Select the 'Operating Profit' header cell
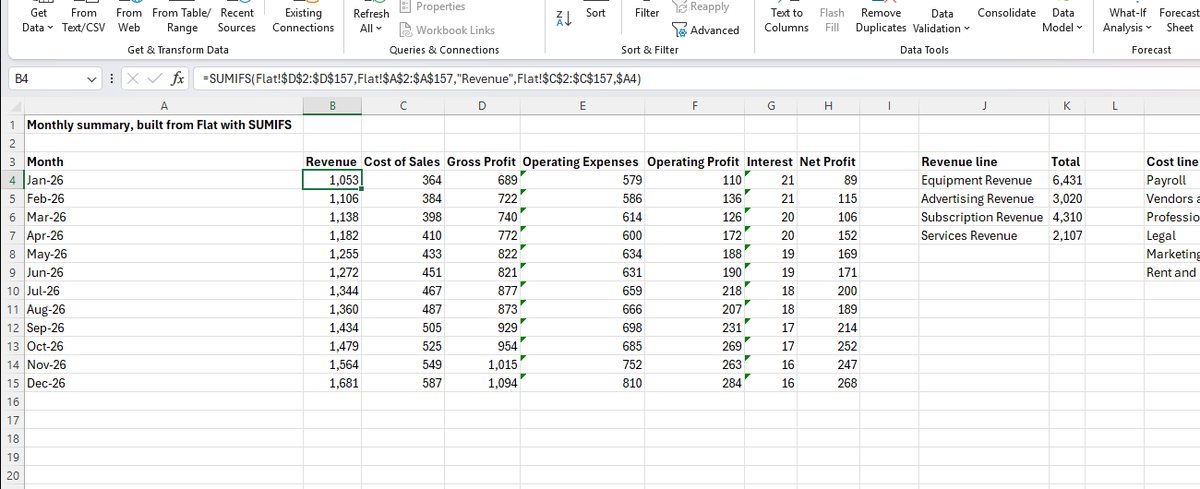Viewport: 1200px width, 489px height. coord(694,162)
